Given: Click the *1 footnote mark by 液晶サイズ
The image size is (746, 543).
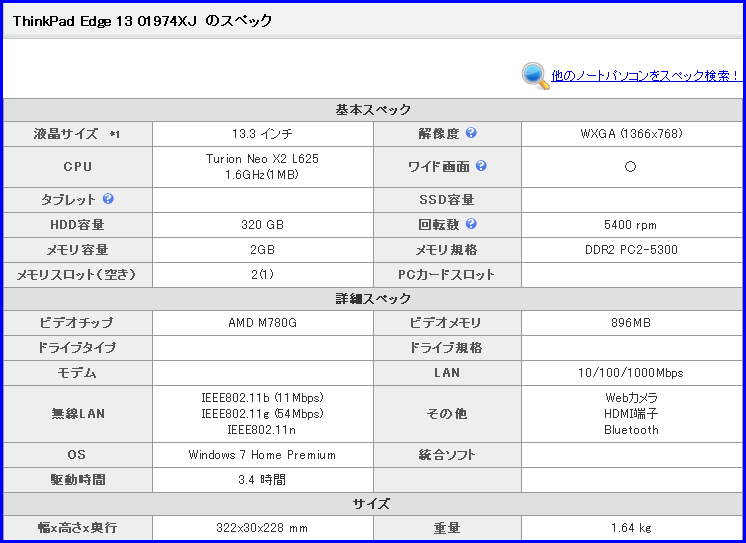Looking at the screenshot, I should 115,134.
